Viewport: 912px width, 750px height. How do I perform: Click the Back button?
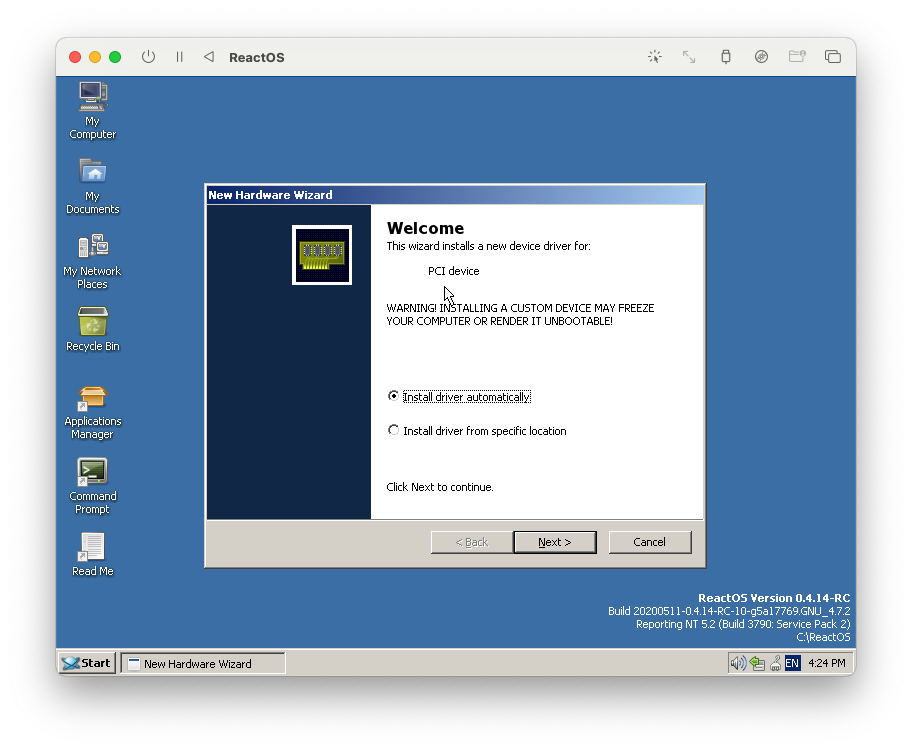point(470,542)
